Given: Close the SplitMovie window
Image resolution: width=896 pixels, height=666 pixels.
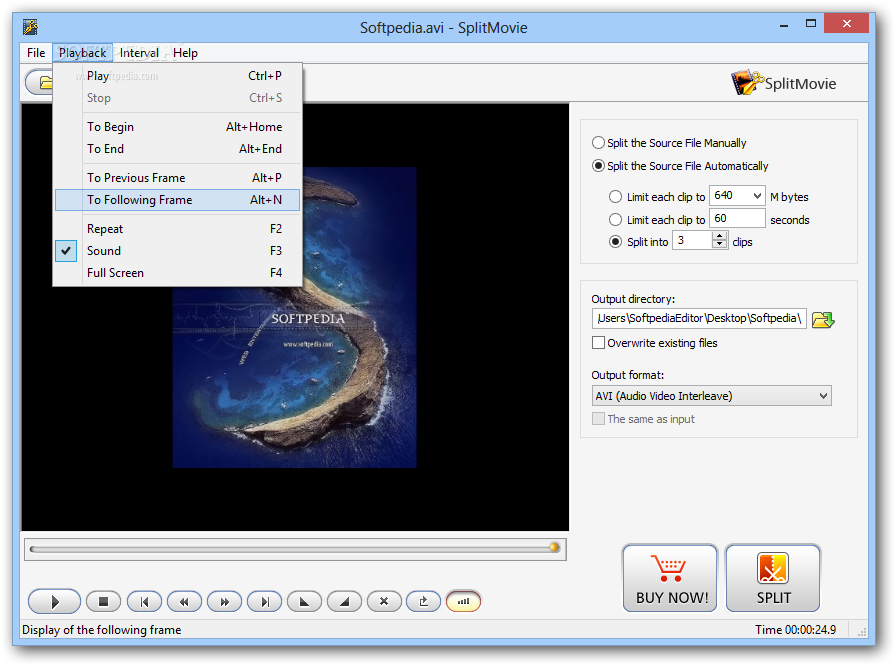Looking at the screenshot, I should pos(846,24).
